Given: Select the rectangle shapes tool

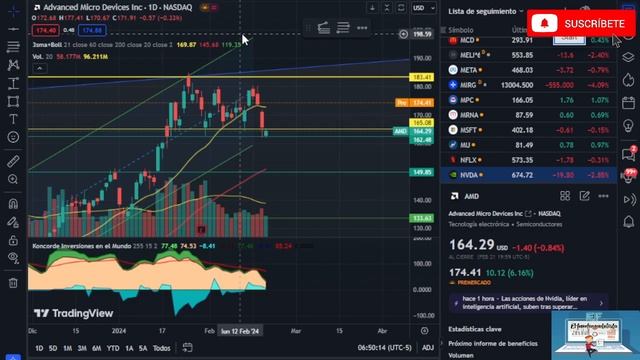Looking at the screenshot, I should coord(13,101).
